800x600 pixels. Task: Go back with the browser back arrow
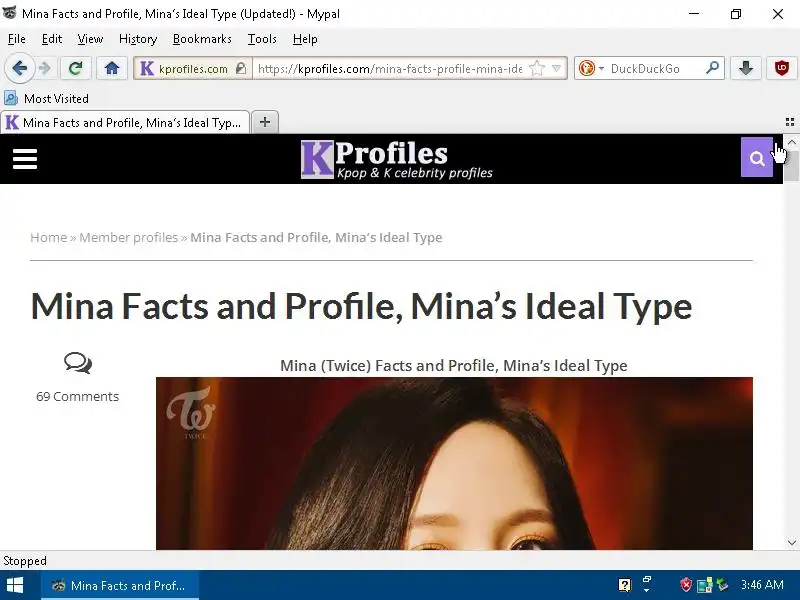point(19,68)
